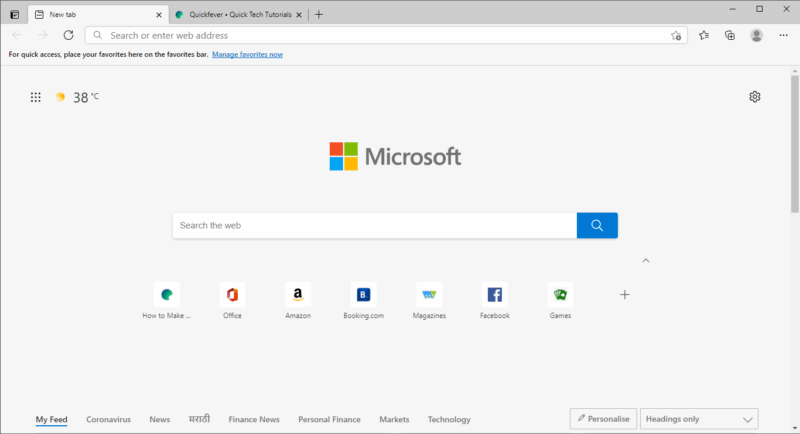Open the News feed tab
The image size is (800, 434).
coord(160,419)
